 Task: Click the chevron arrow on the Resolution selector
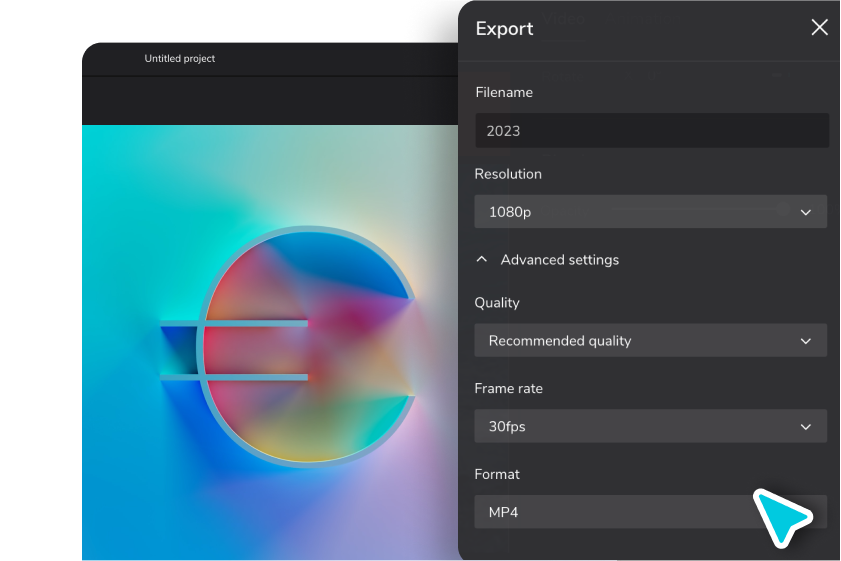click(806, 212)
